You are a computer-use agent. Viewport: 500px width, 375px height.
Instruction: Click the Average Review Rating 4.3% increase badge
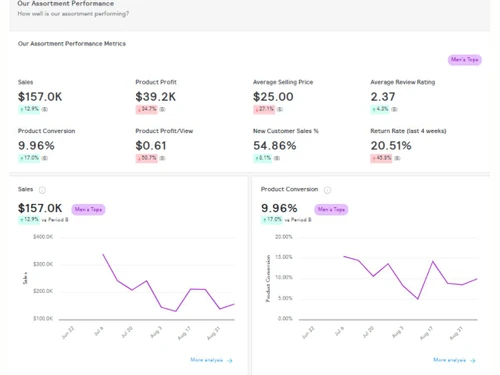pyautogui.click(x=380, y=109)
